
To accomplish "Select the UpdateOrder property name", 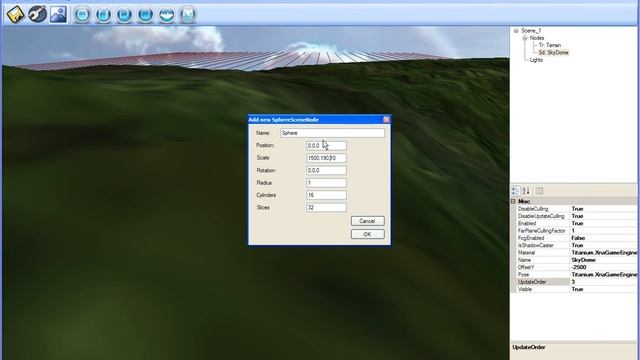I will (532, 282).
